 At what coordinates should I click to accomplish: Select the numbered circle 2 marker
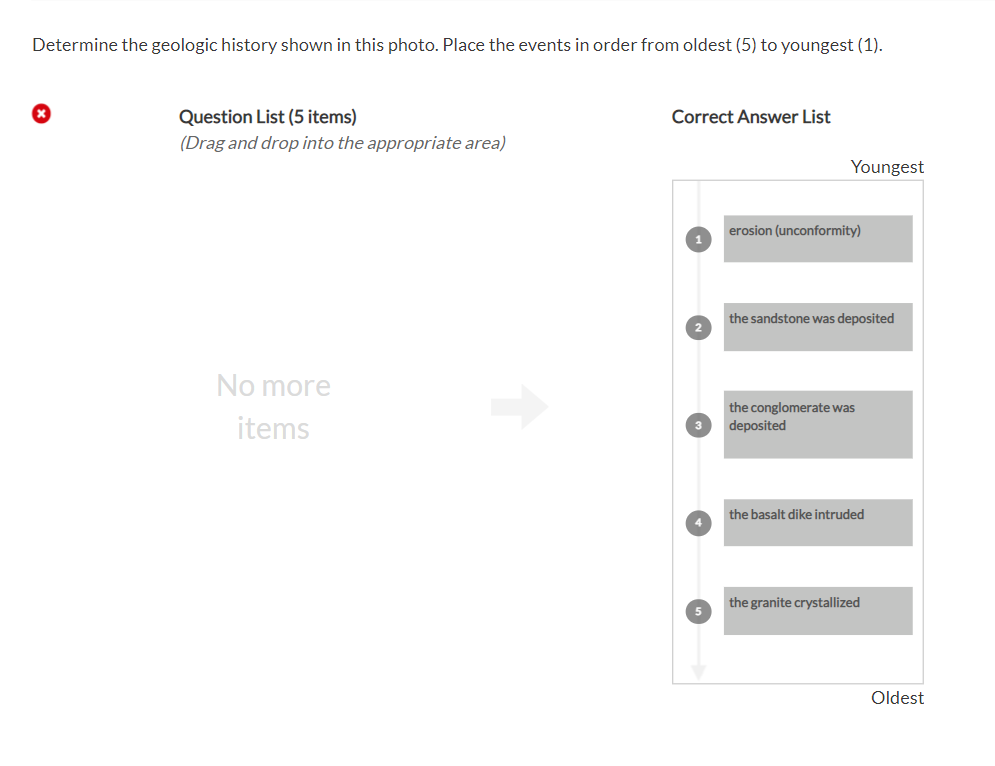point(698,327)
